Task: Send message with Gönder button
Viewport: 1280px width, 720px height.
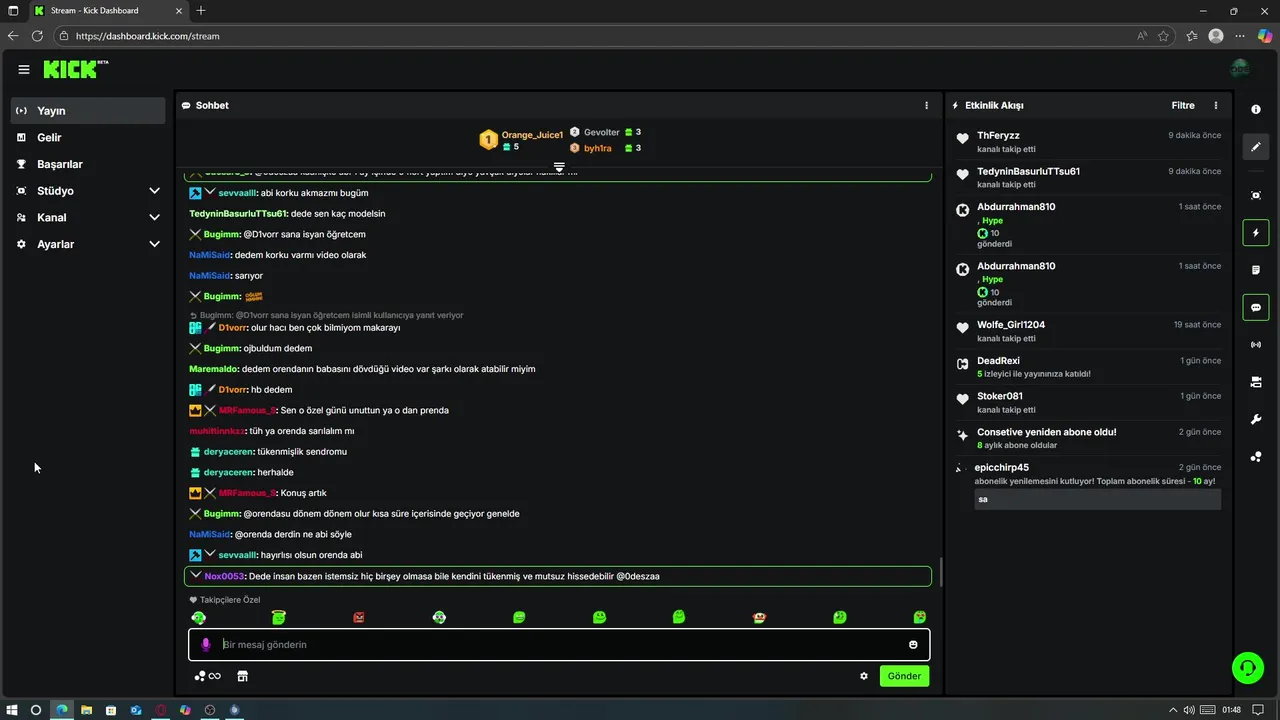Action: coord(904,676)
